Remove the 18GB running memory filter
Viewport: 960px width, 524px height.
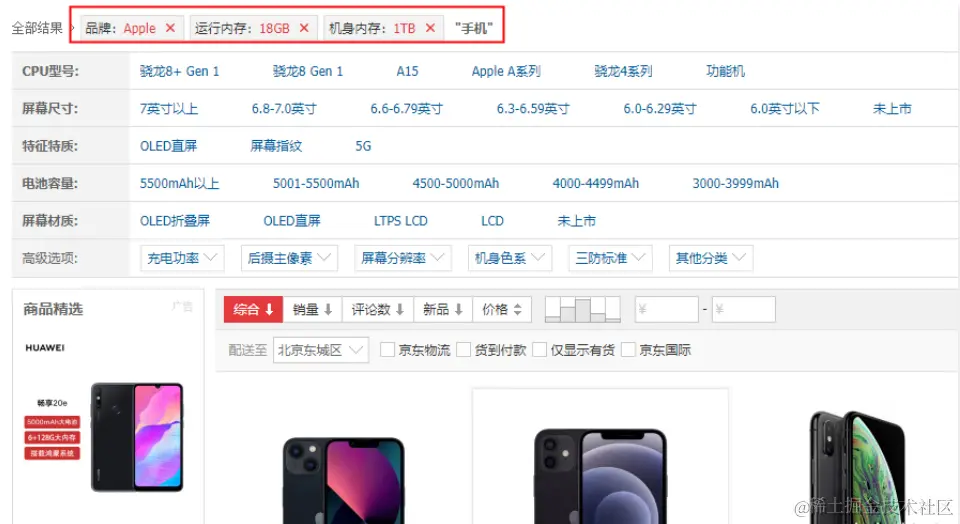[x=304, y=28]
